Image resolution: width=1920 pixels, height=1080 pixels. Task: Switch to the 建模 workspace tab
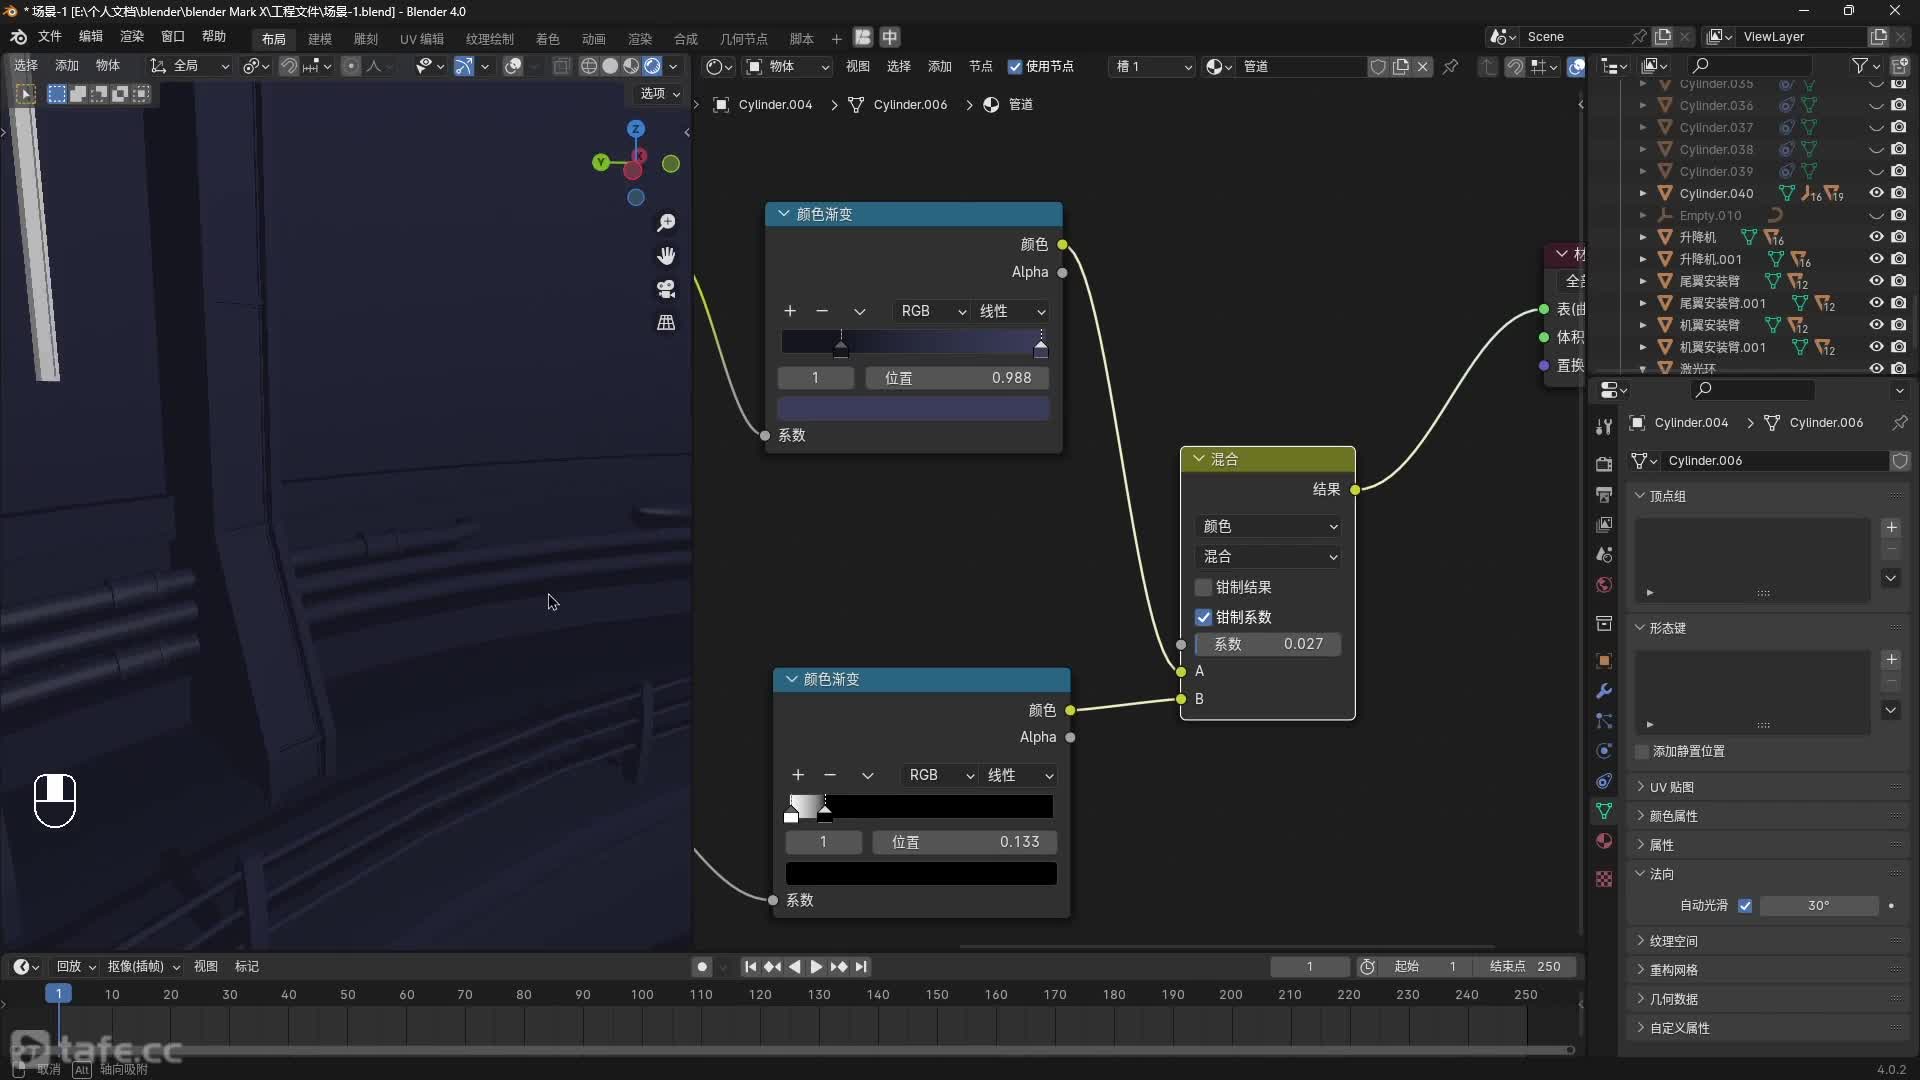coord(320,39)
